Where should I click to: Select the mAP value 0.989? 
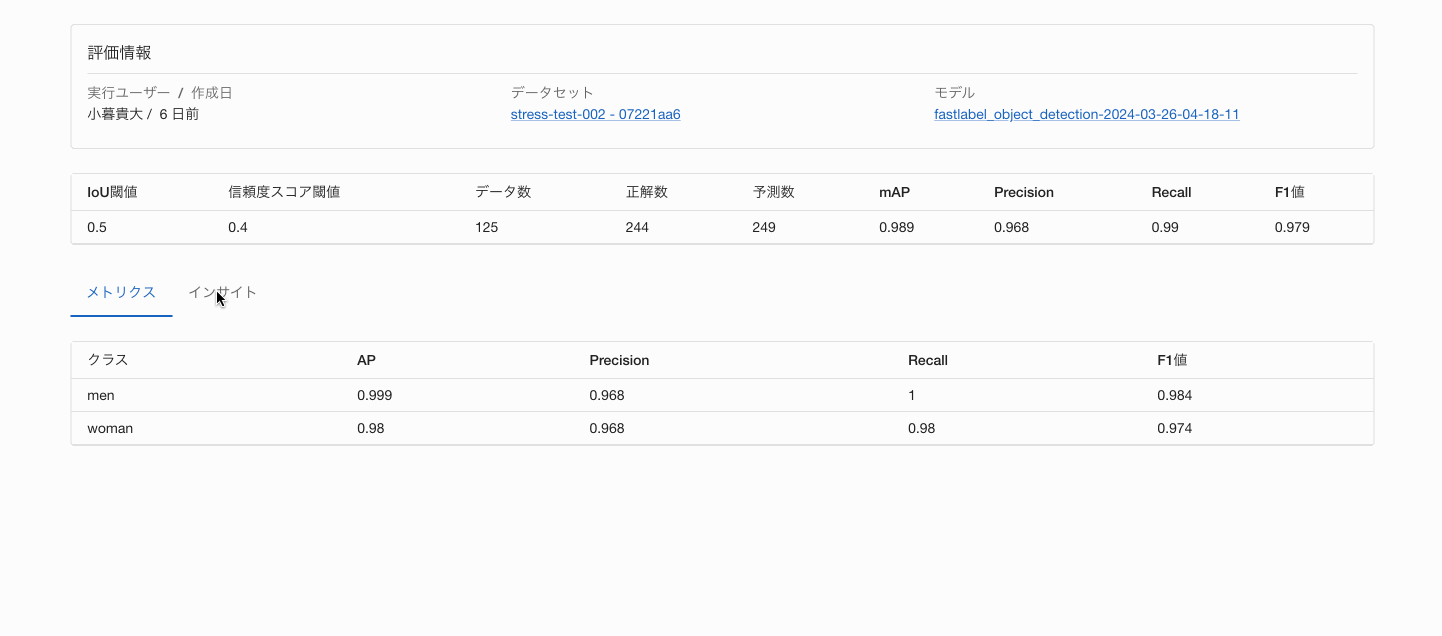point(896,227)
